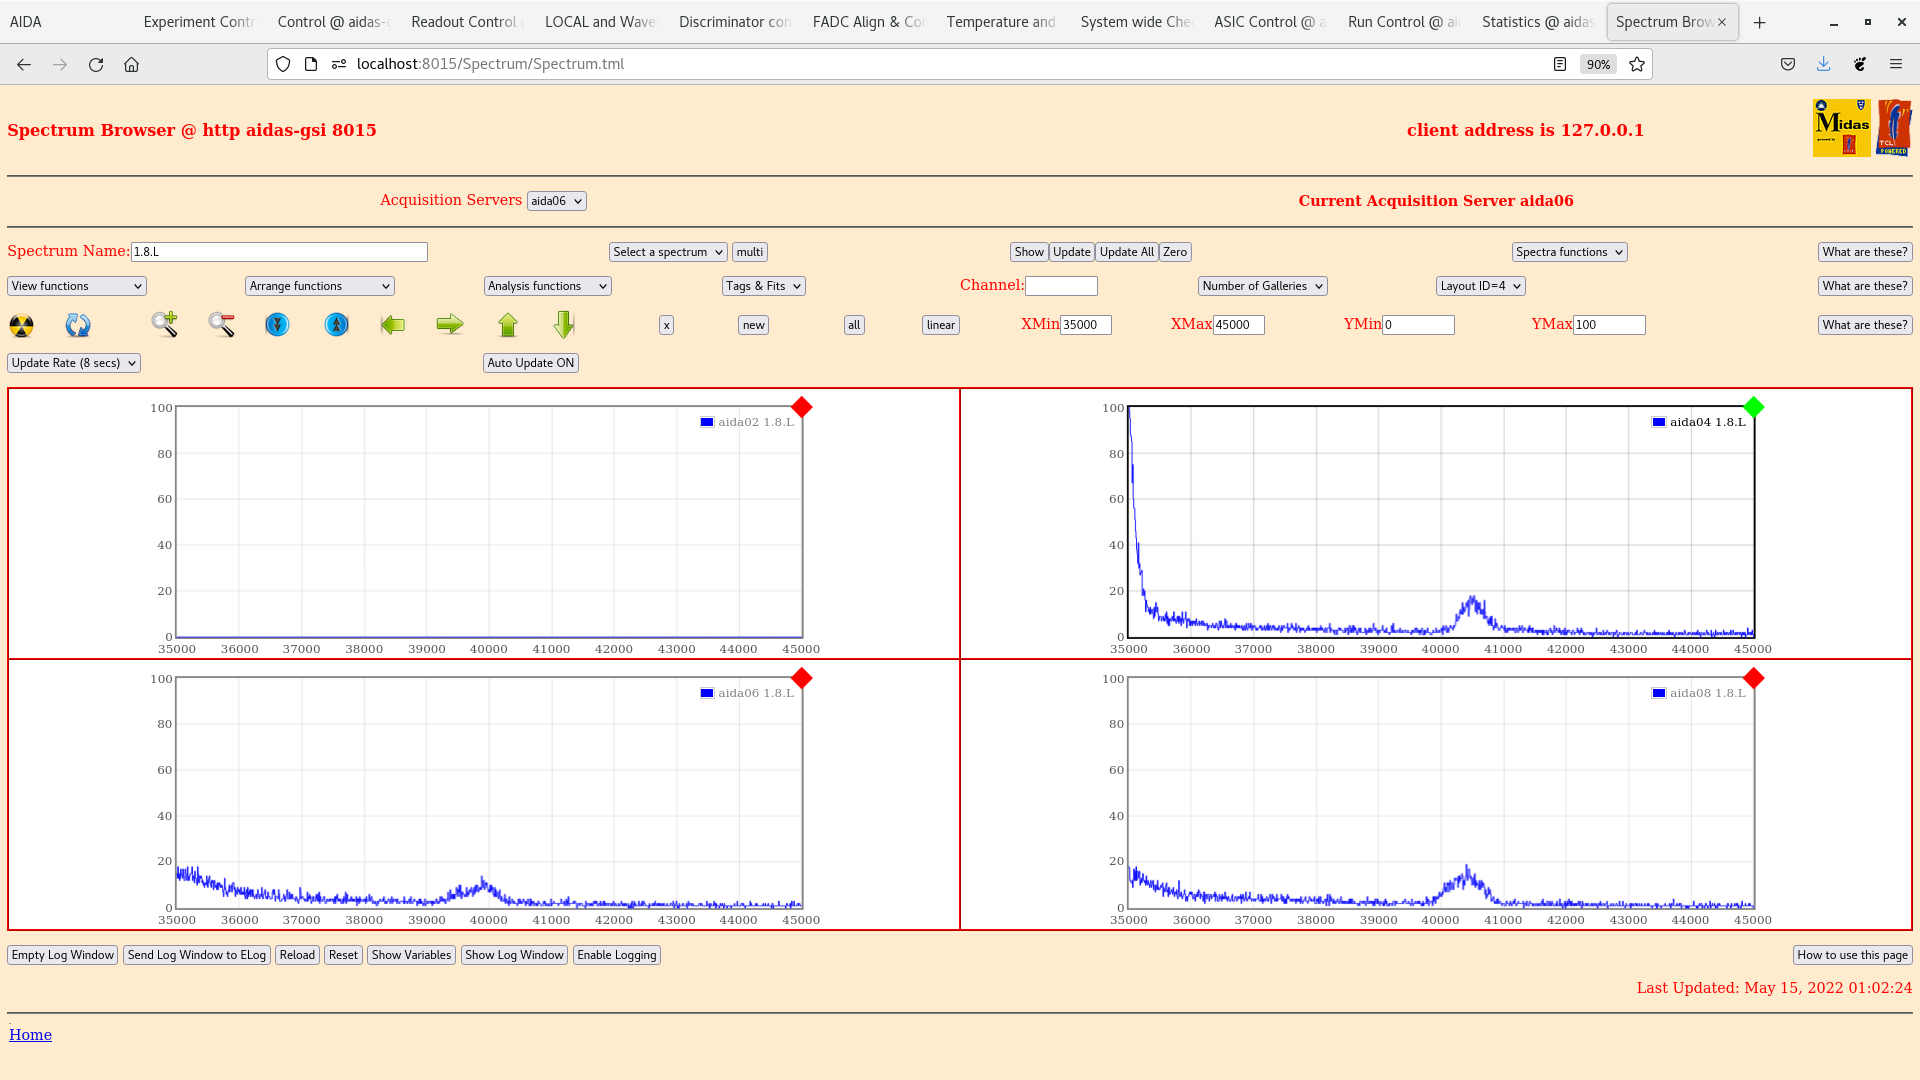Follow the Home link
This screenshot has width=1920, height=1080.
30,1035
